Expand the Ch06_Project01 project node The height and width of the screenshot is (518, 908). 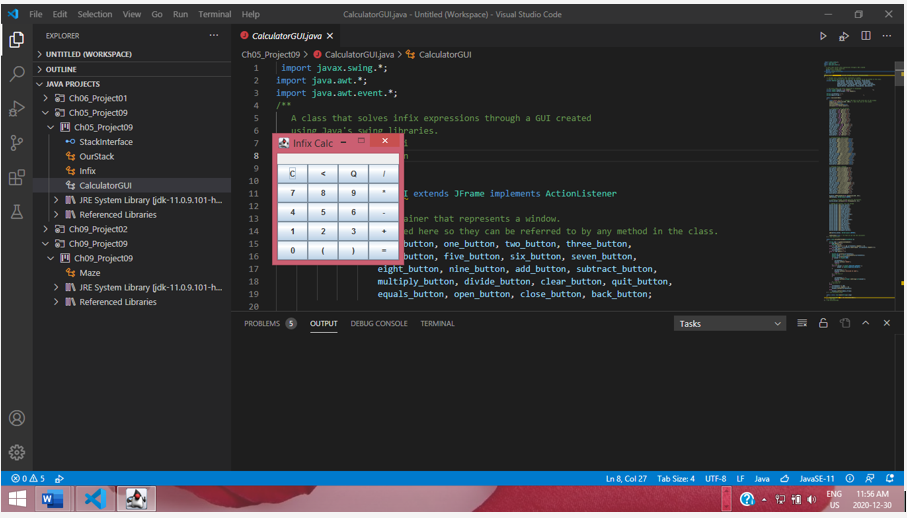[46, 98]
